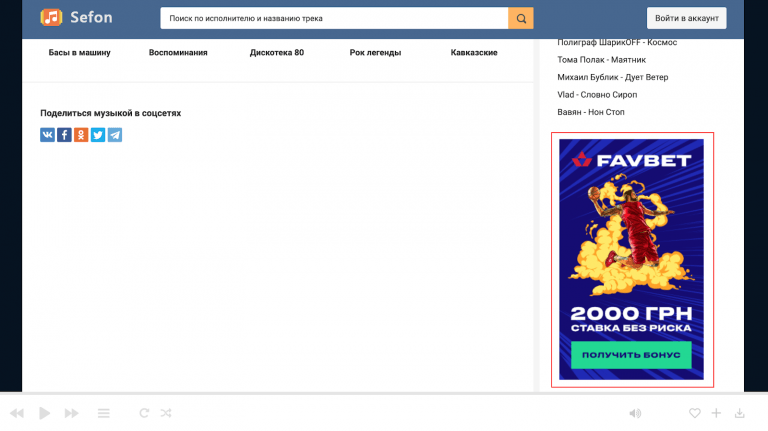
Task: Click the Войти в аккаунт button
Action: pyautogui.click(x=687, y=18)
